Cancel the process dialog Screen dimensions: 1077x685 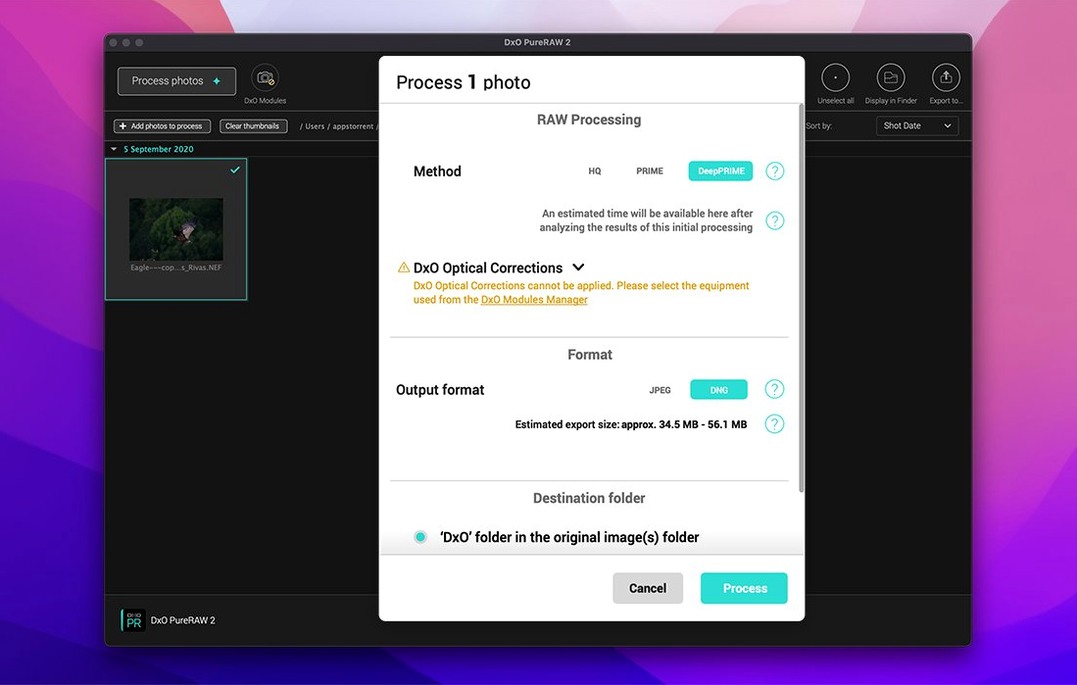pyautogui.click(x=648, y=588)
